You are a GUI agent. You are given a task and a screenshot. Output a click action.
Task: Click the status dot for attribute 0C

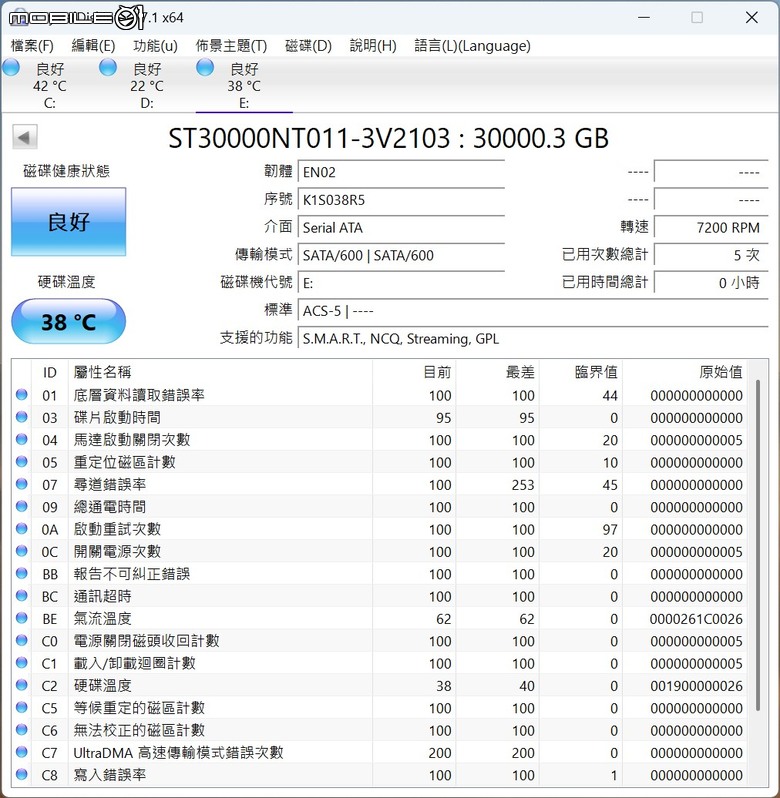point(21,551)
